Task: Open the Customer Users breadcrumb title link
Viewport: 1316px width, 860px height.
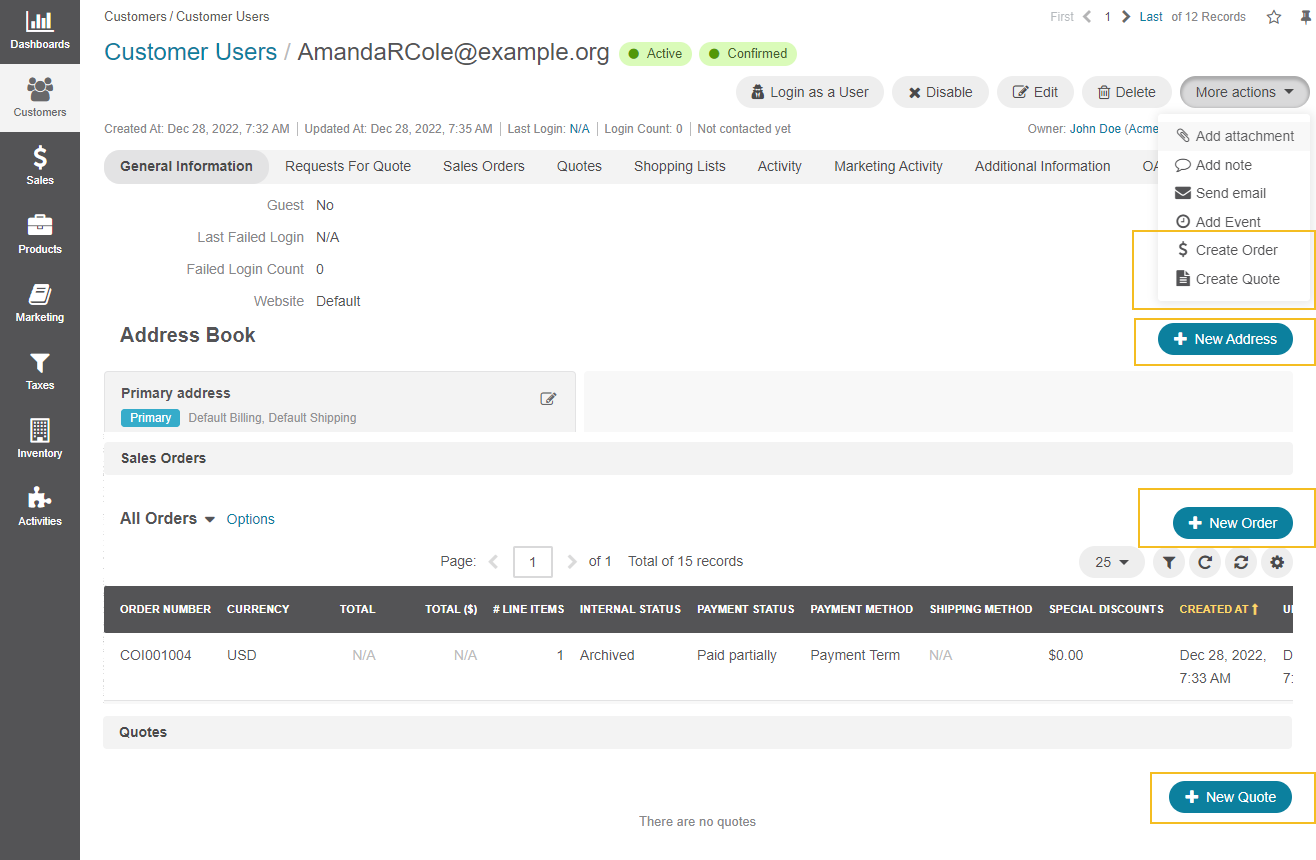Action: tap(191, 52)
